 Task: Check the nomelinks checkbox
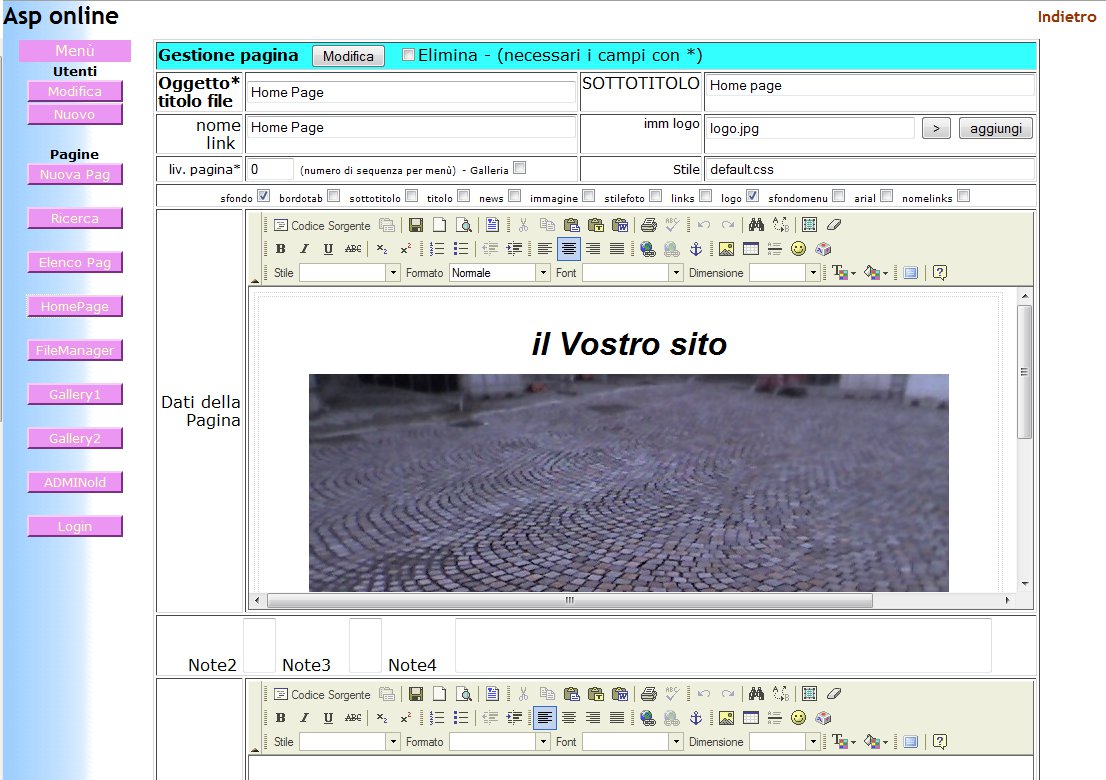pos(964,196)
